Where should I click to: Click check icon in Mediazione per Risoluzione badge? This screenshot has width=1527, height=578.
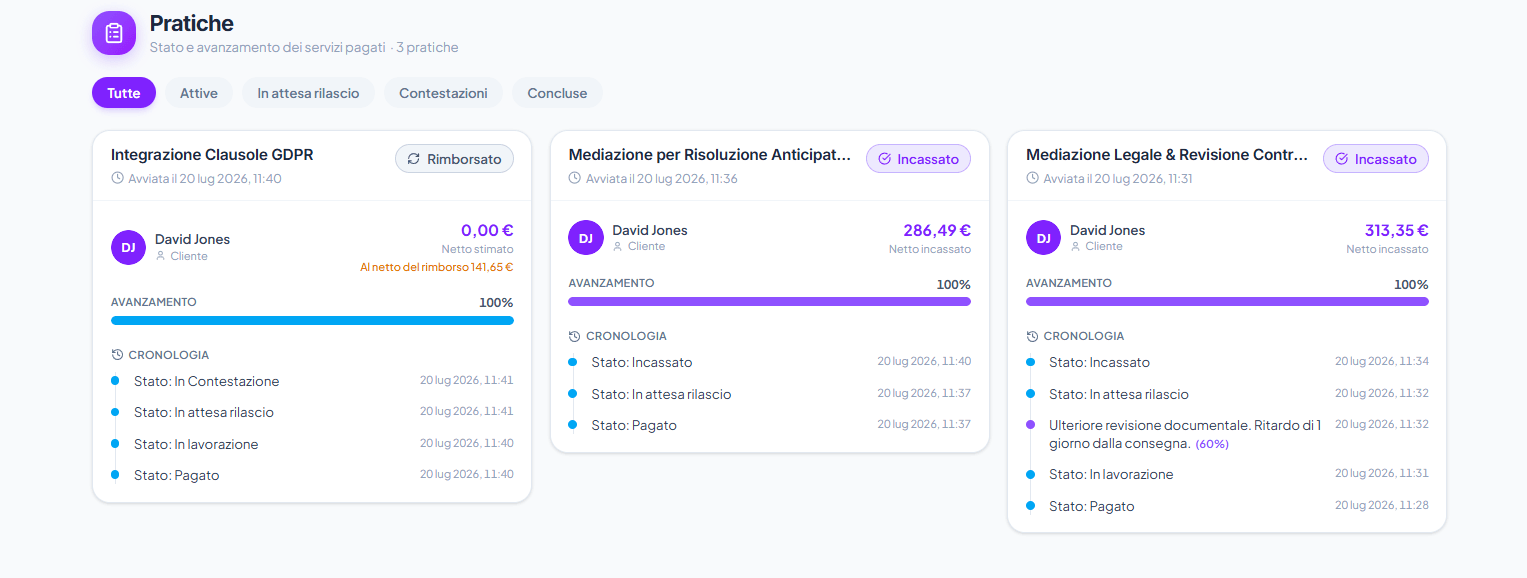(x=884, y=159)
